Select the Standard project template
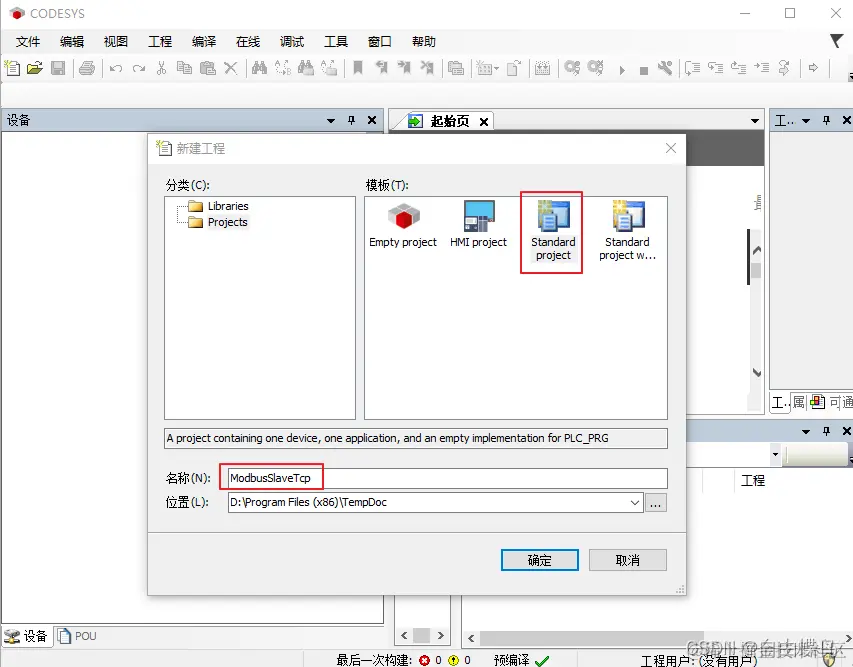The width and height of the screenshot is (853, 667). click(553, 231)
